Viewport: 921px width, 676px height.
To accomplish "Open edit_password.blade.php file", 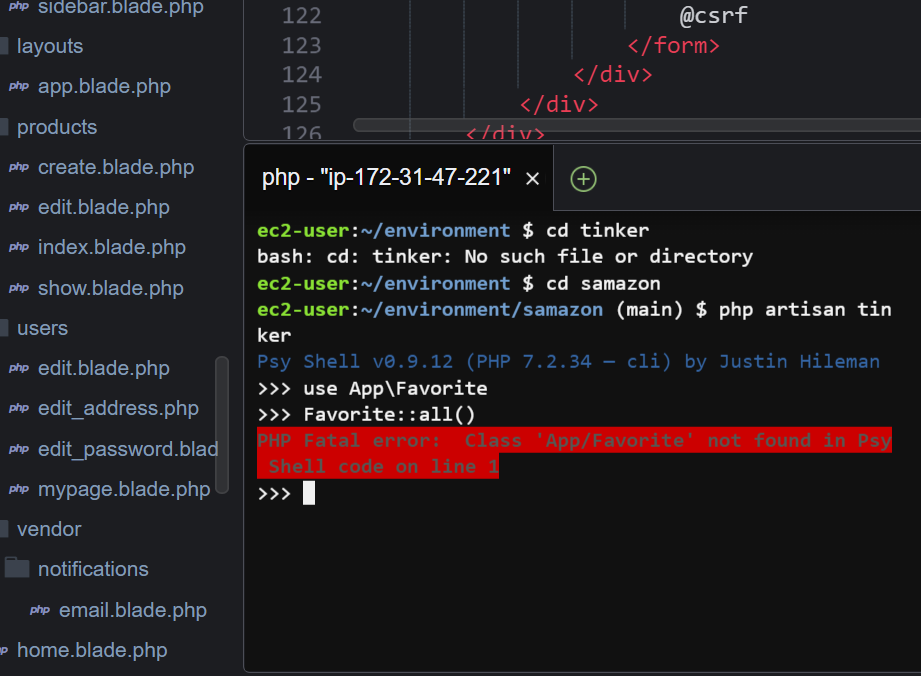I will (x=127, y=449).
